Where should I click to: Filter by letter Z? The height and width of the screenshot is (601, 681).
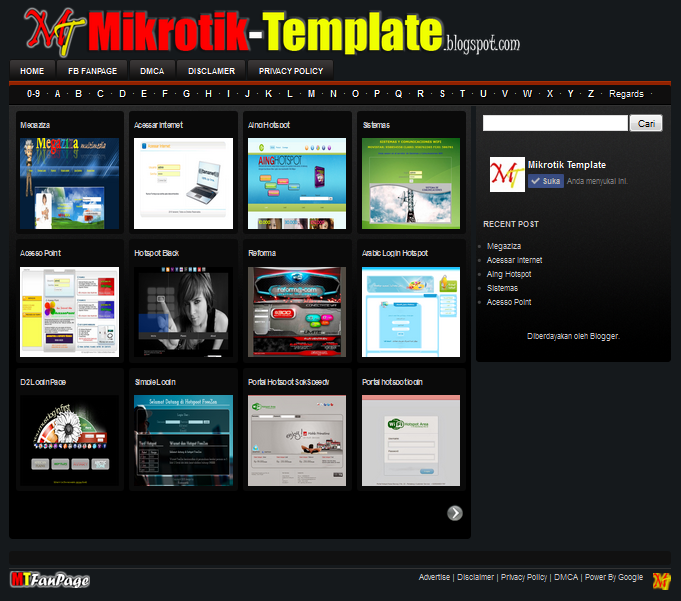[591, 94]
